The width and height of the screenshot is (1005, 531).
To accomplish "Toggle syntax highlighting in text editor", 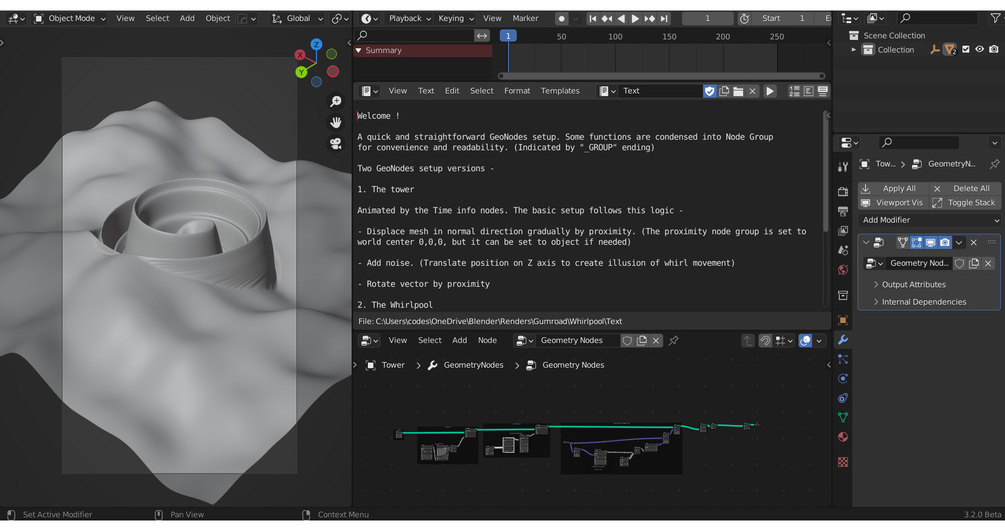I will [822, 91].
